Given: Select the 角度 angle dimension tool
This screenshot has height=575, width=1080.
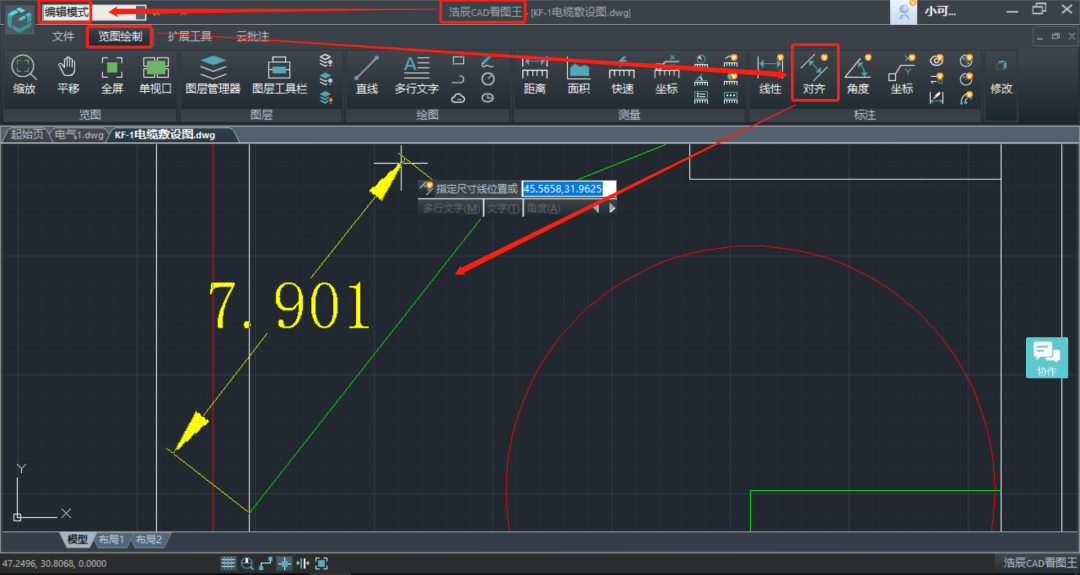Looking at the screenshot, I should click(x=858, y=74).
